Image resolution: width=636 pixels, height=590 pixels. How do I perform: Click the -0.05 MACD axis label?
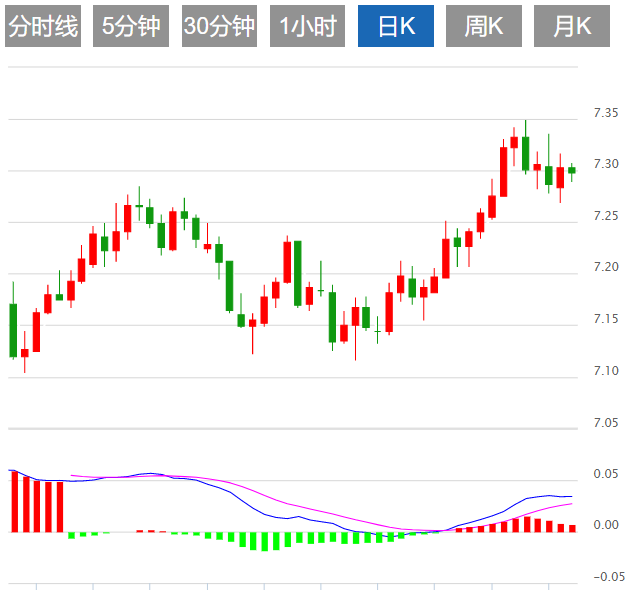[x=609, y=577]
